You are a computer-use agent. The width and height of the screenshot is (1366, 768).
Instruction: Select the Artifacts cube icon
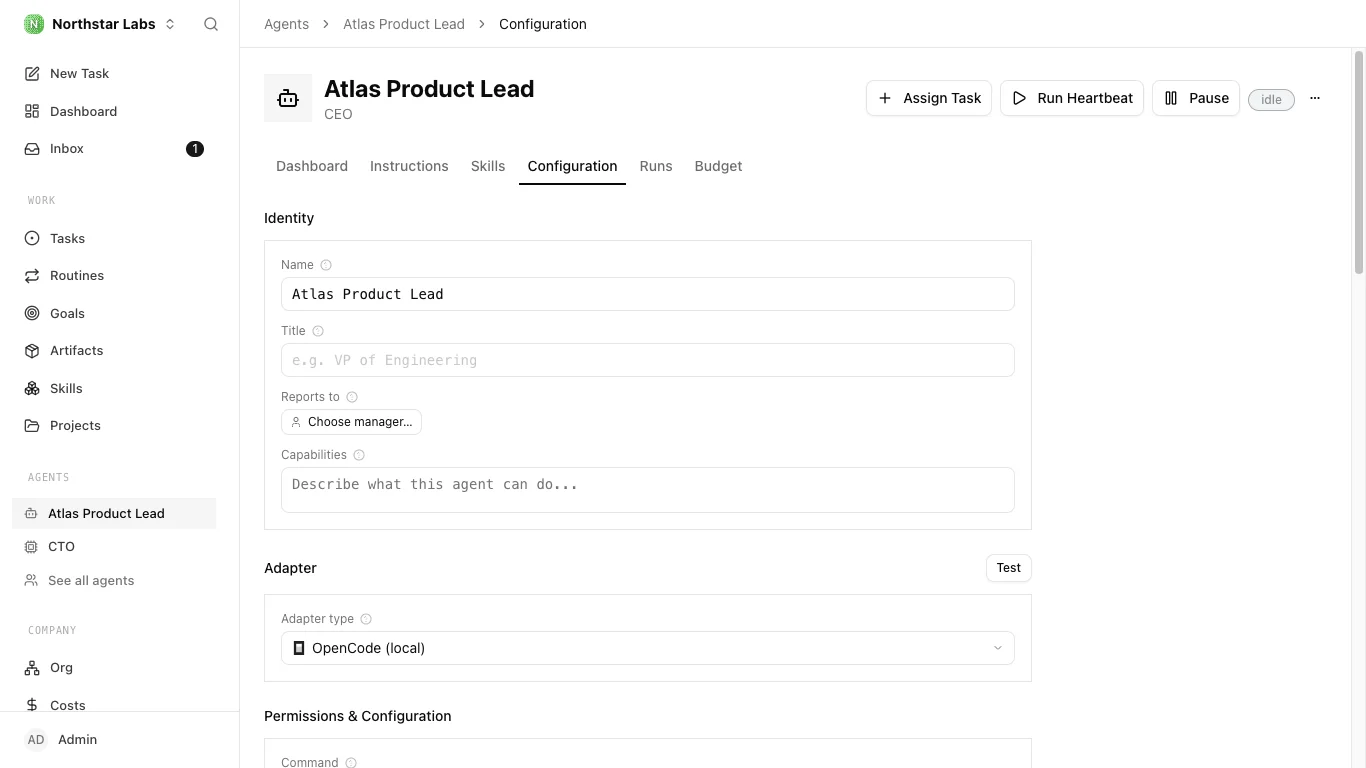32,350
